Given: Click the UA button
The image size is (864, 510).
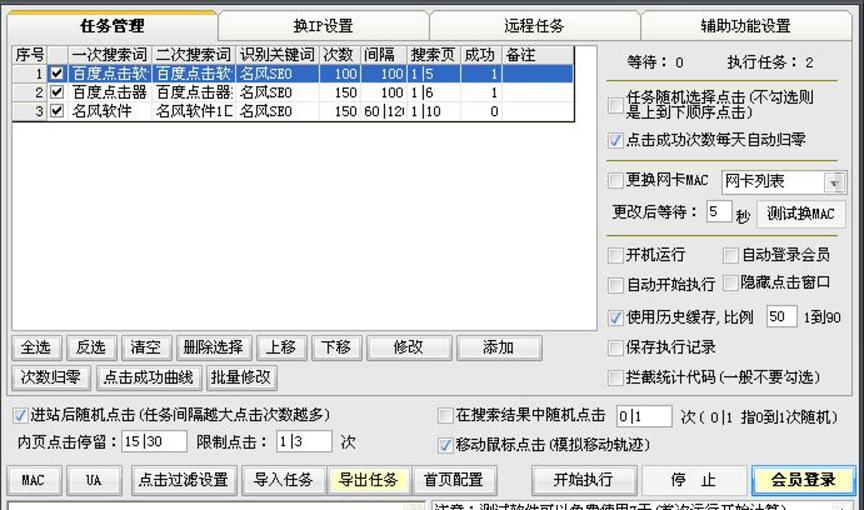Looking at the screenshot, I should 94,480.
